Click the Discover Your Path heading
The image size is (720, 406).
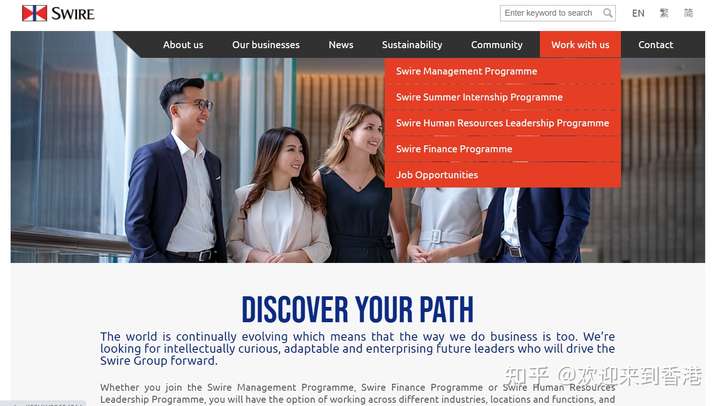tap(357, 310)
